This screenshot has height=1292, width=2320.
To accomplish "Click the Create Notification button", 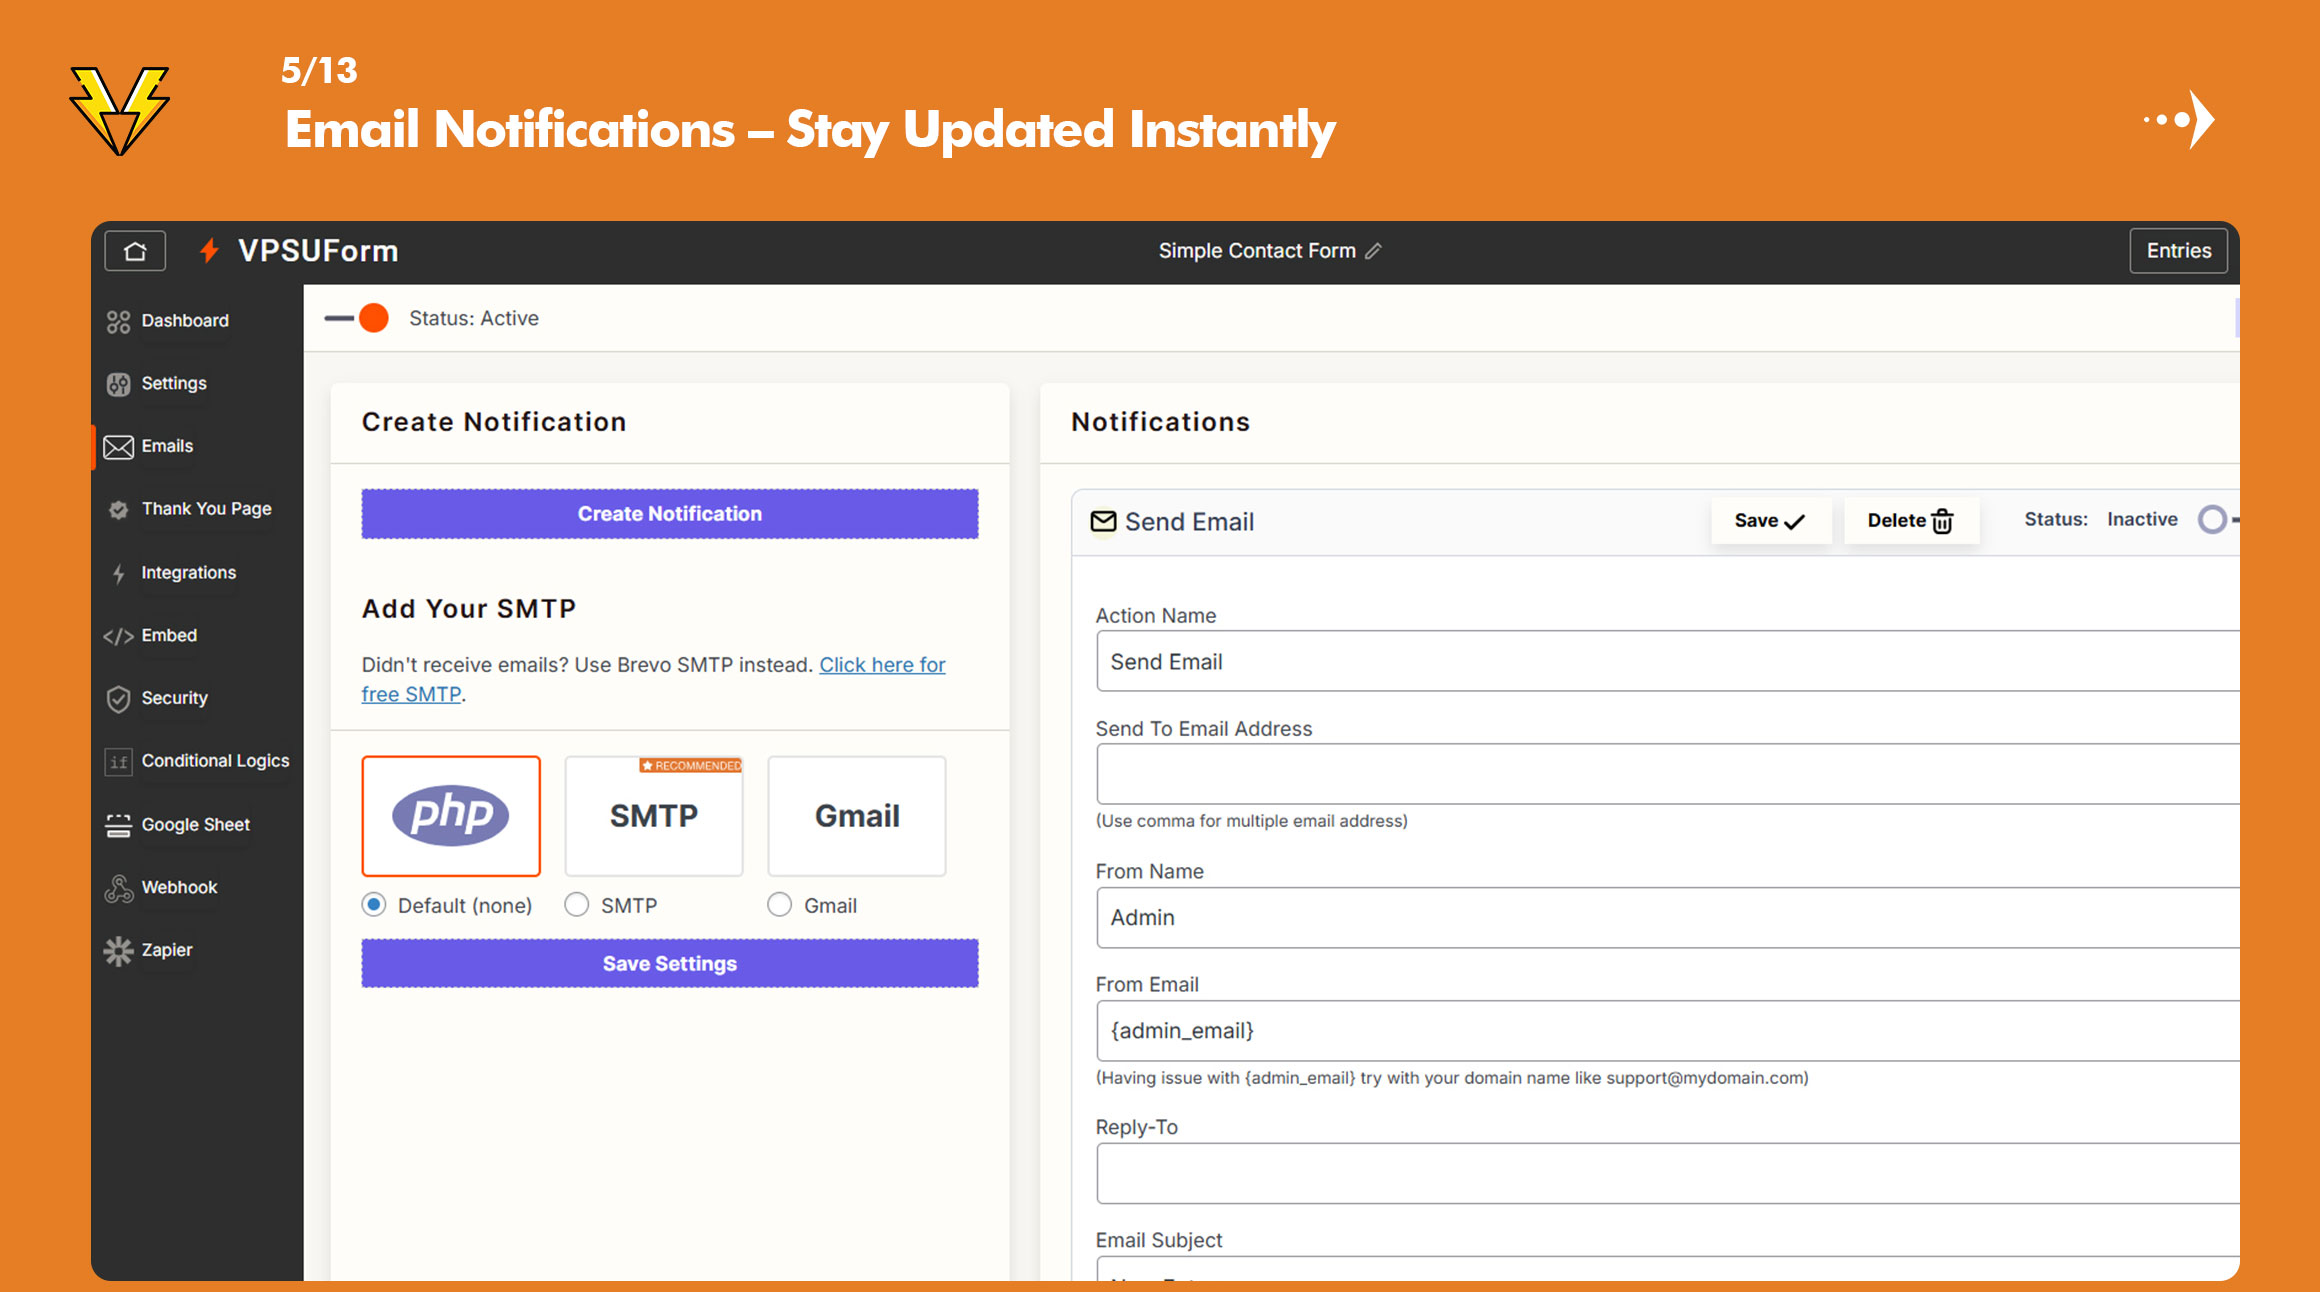I will (x=669, y=513).
